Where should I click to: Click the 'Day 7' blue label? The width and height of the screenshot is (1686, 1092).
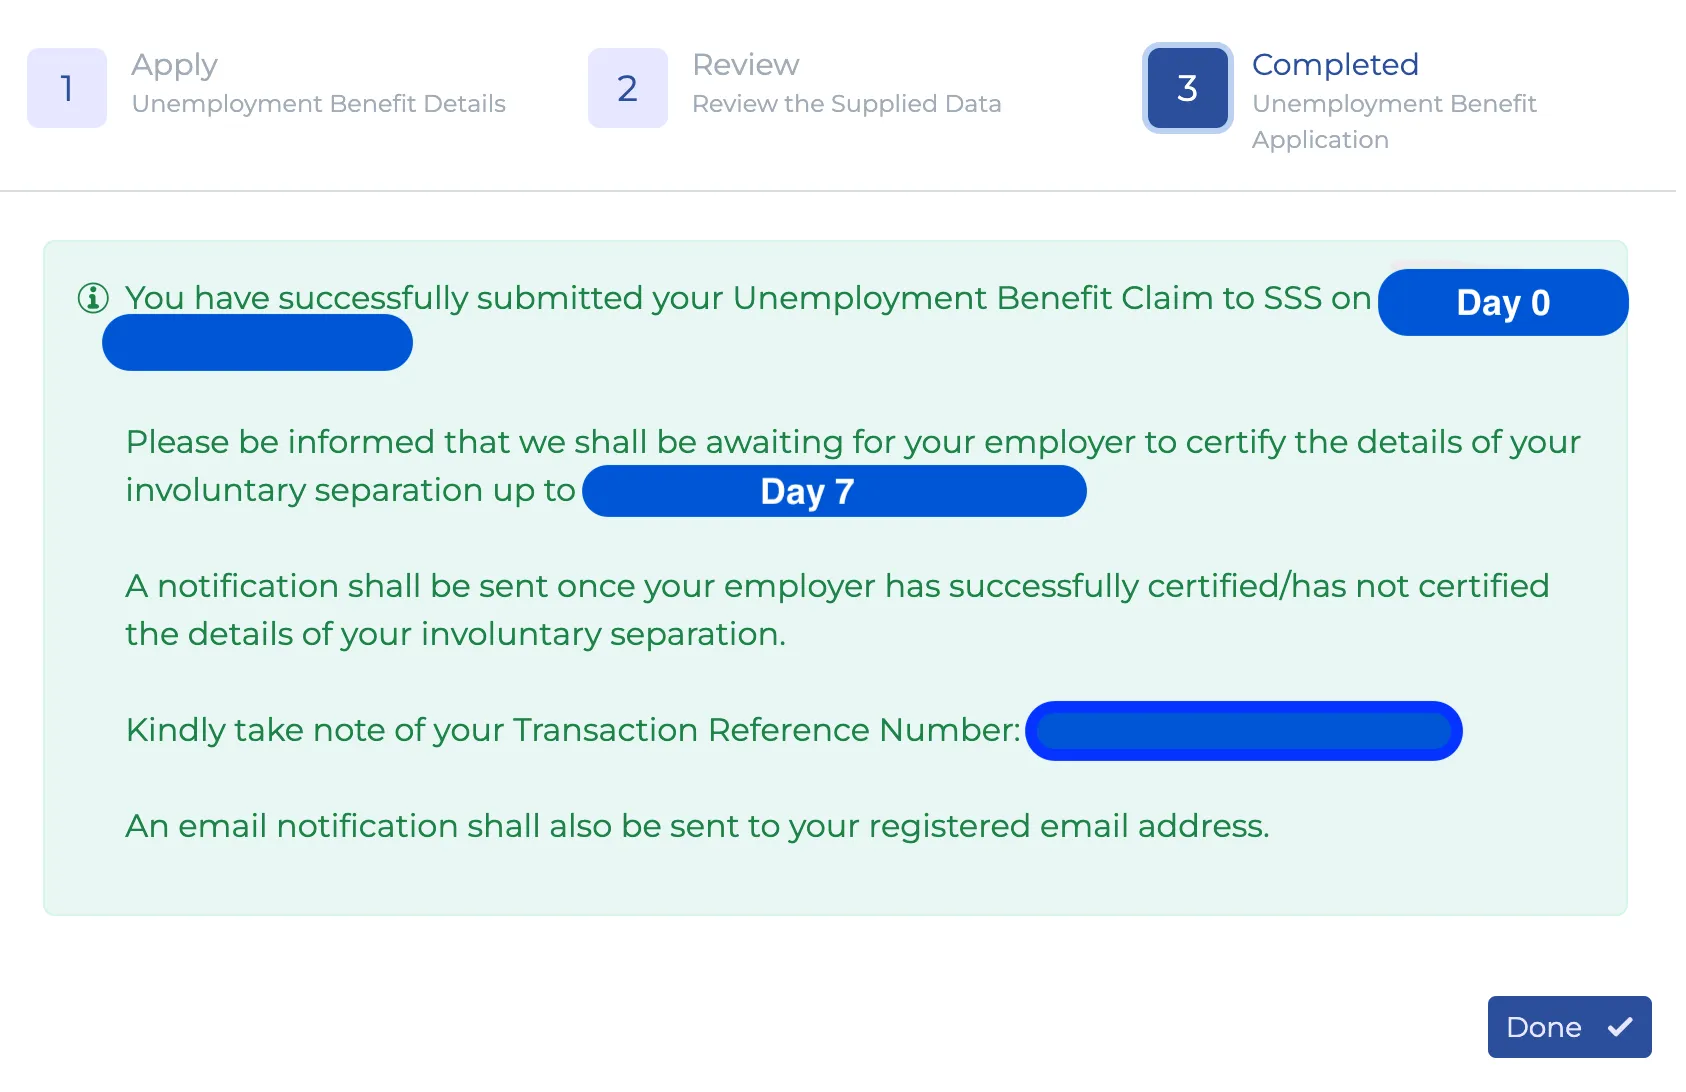click(x=834, y=491)
